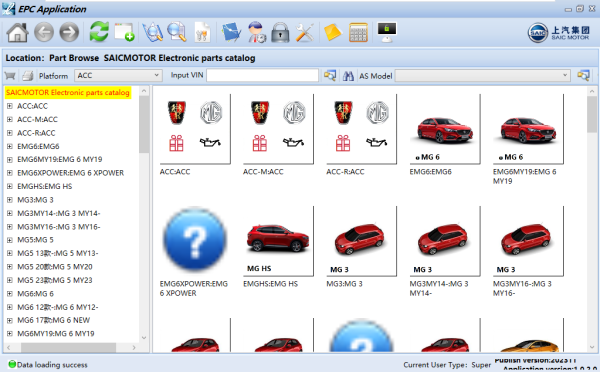Select EMG6MY19:EMG 6 MY19 tree item
This screenshot has width=600, height=372.
[60, 159]
